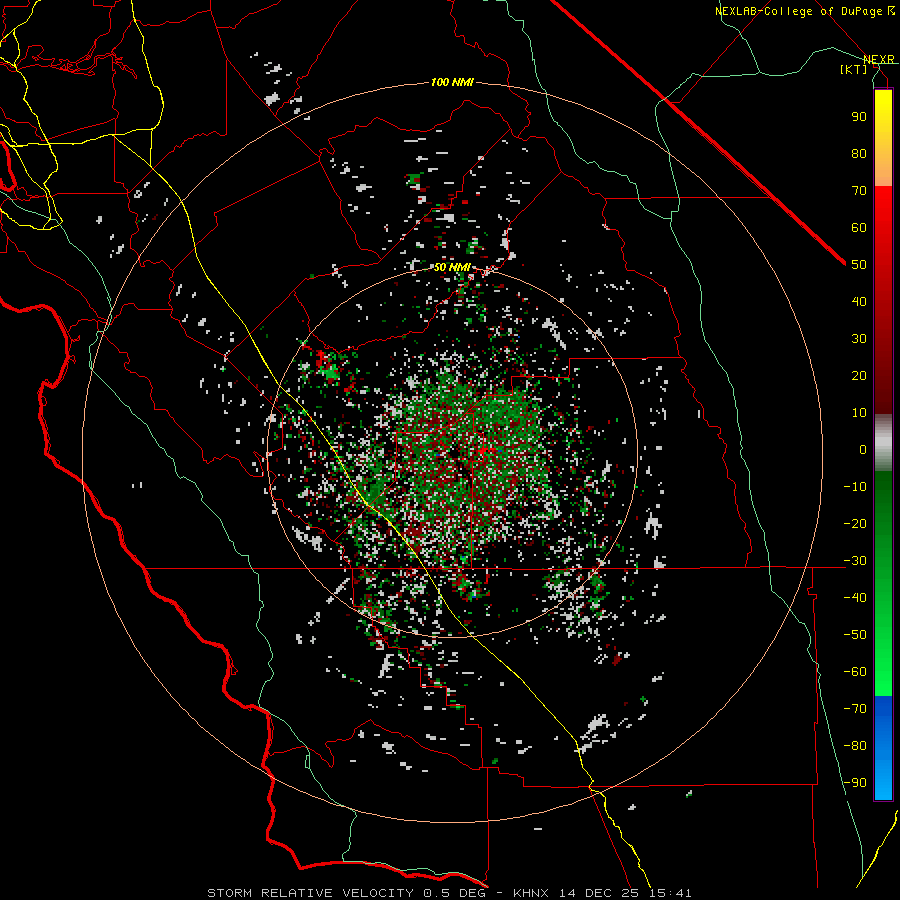Click the 0 value on velocity scale
This screenshot has width=900, height=900.
click(863, 450)
